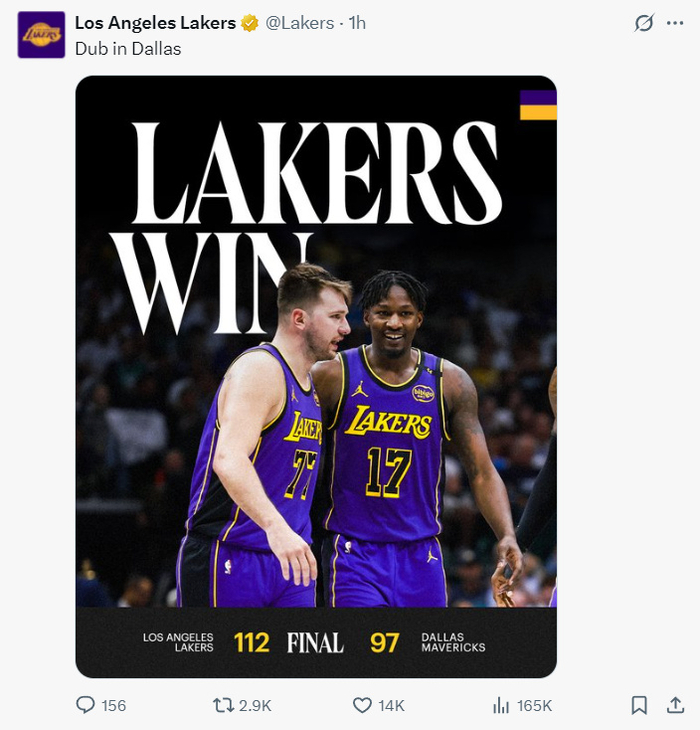The height and width of the screenshot is (730, 700).
Task: Bookmark this Lakers post
Action: 639,705
